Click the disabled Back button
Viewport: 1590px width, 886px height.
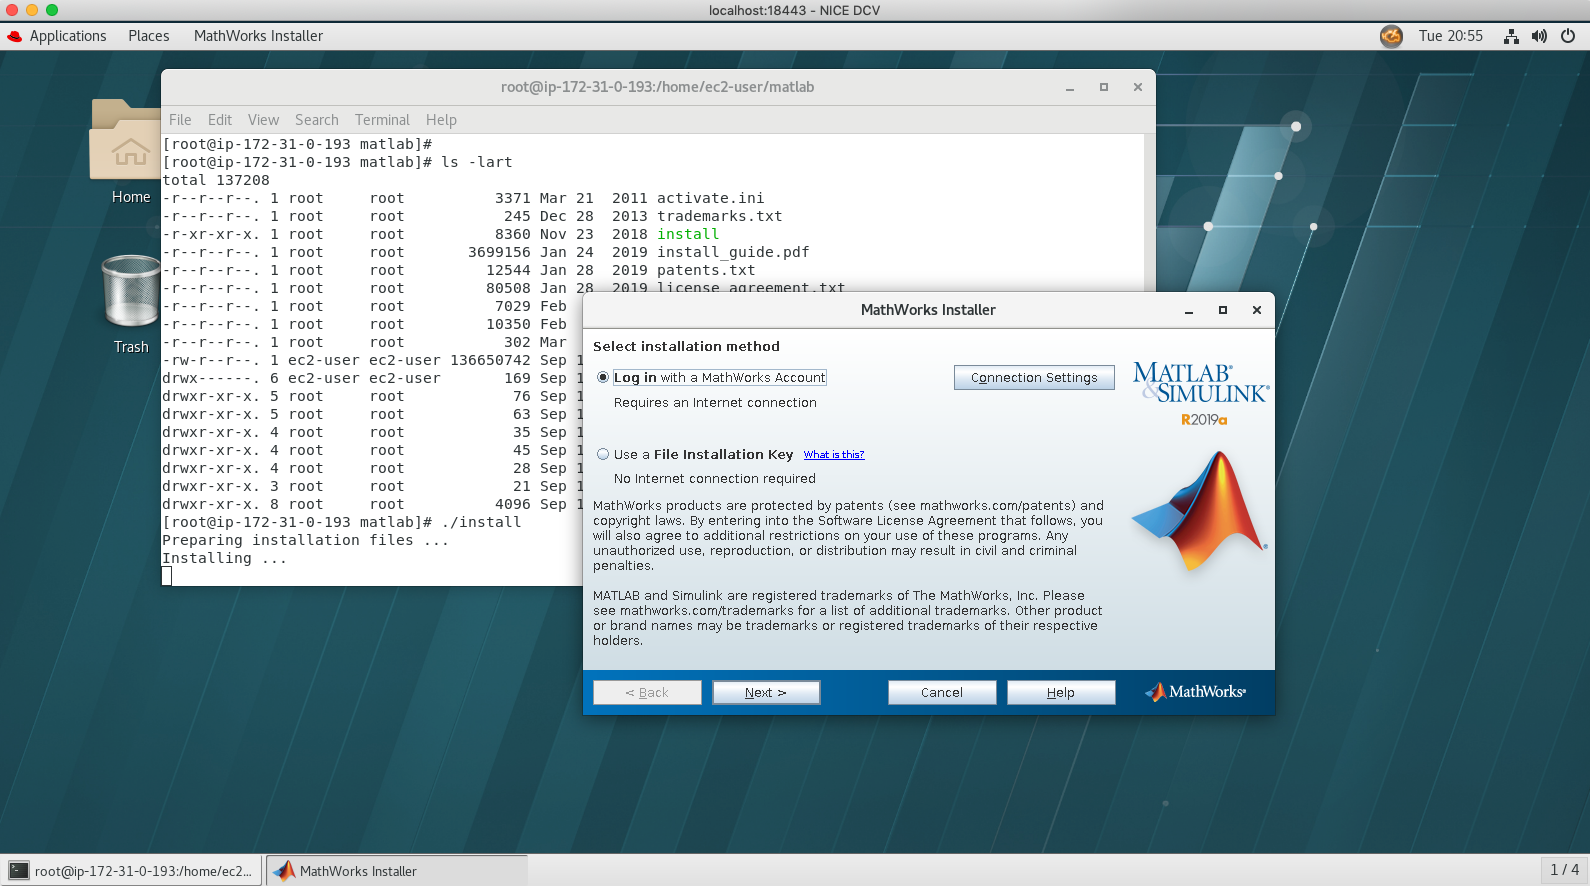[x=647, y=693]
